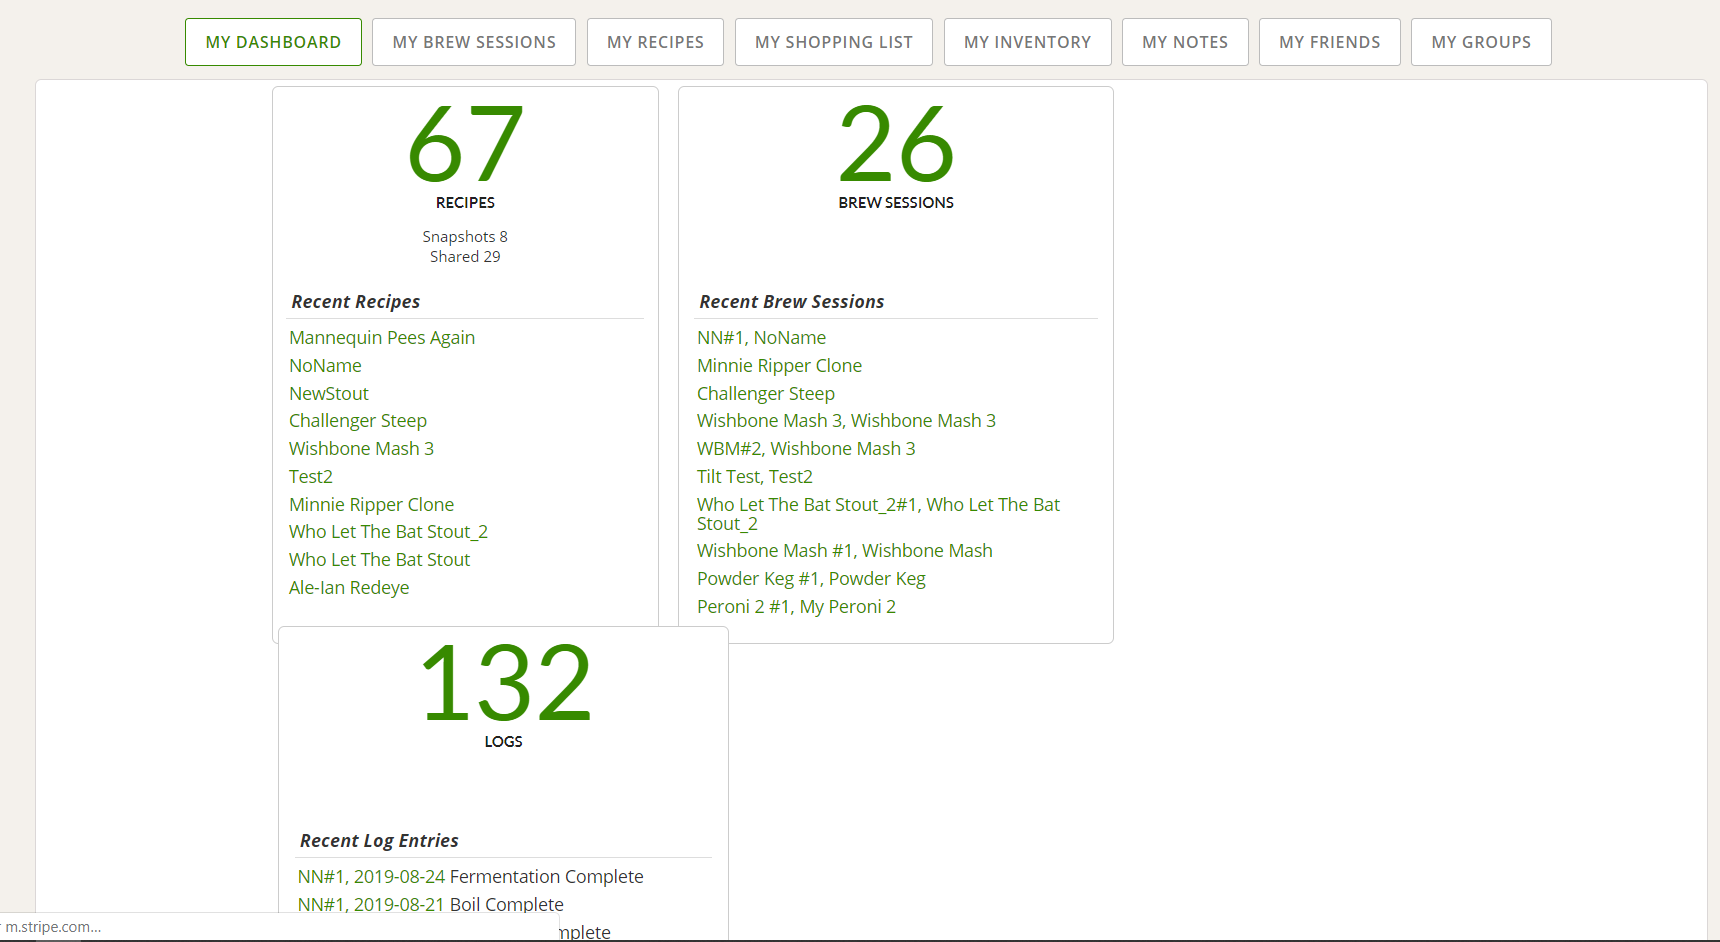
Task: Open Who Let The Bat Stout_2 recipe
Action: coord(388,532)
